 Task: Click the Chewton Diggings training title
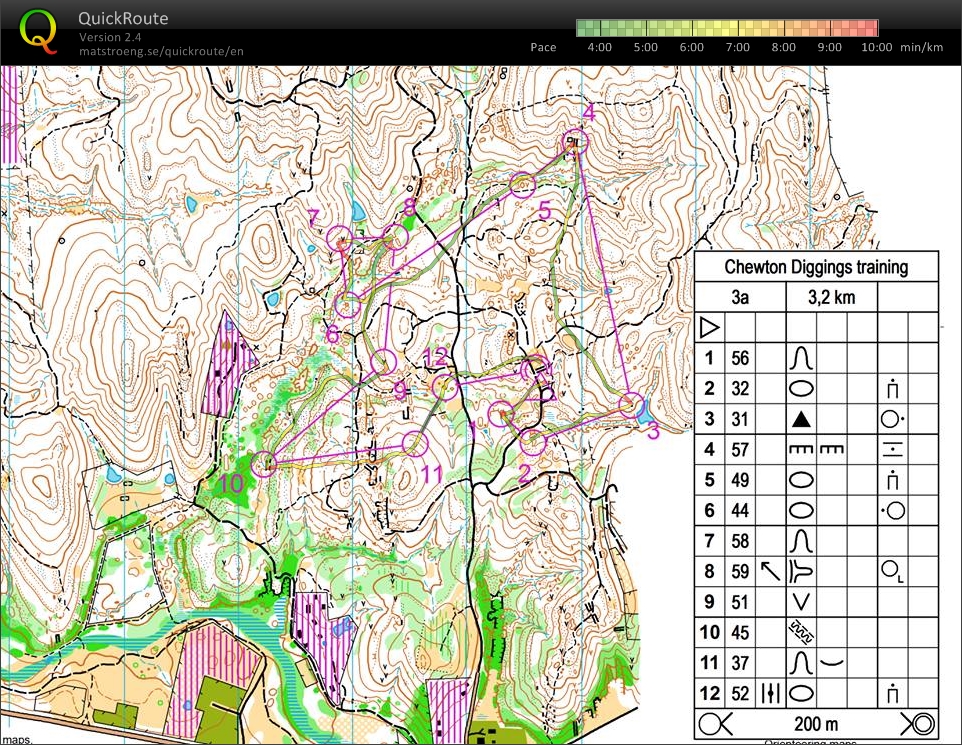[816, 267]
